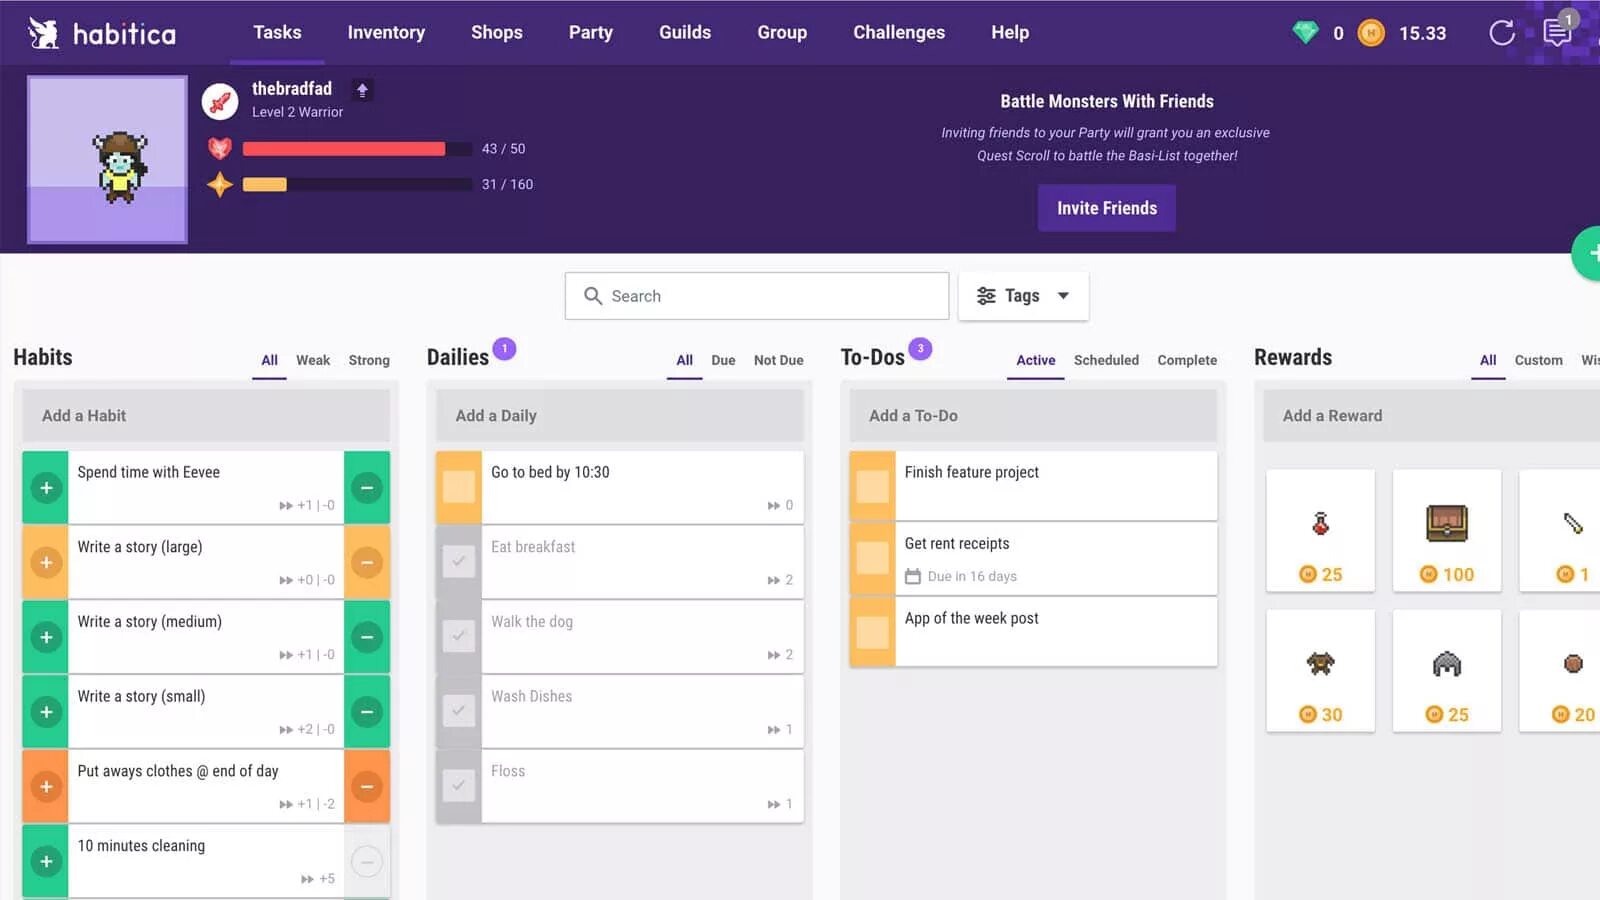Score minus on Write a story (medium)
This screenshot has width=1600, height=900.
pyautogui.click(x=367, y=637)
